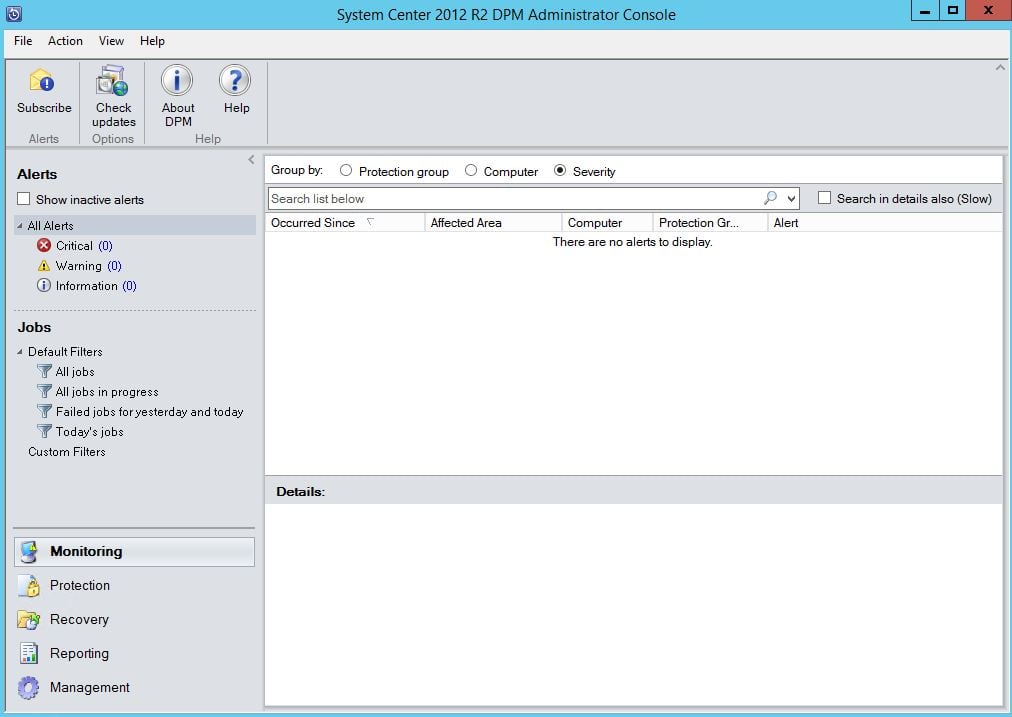This screenshot has width=1012, height=717.
Task: Click the All jobs in progress filter icon
Action: pyautogui.click(x=45, y=391)
